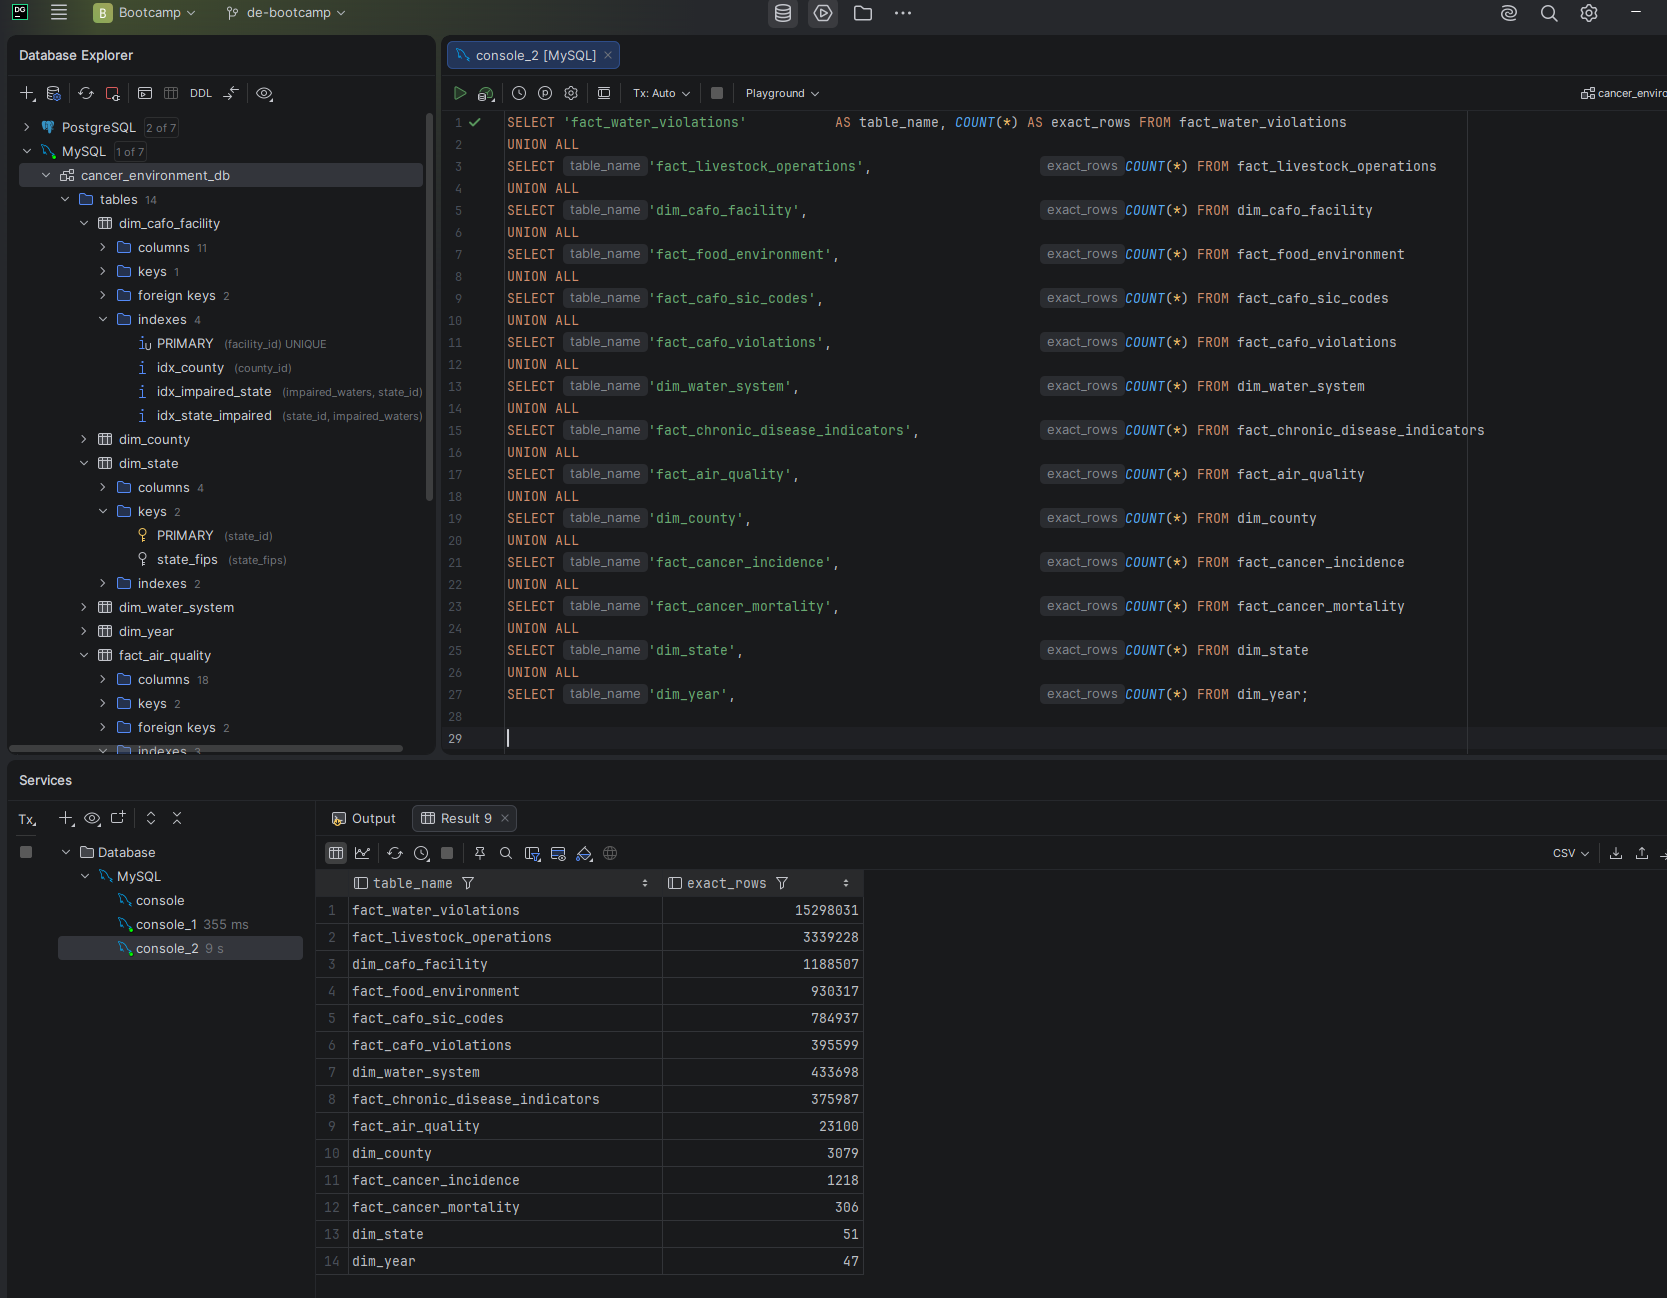Click the Services run icon in title bar
This screenshot has height=1298, width=1667.
pyautogui.click(x=823, y=13)
